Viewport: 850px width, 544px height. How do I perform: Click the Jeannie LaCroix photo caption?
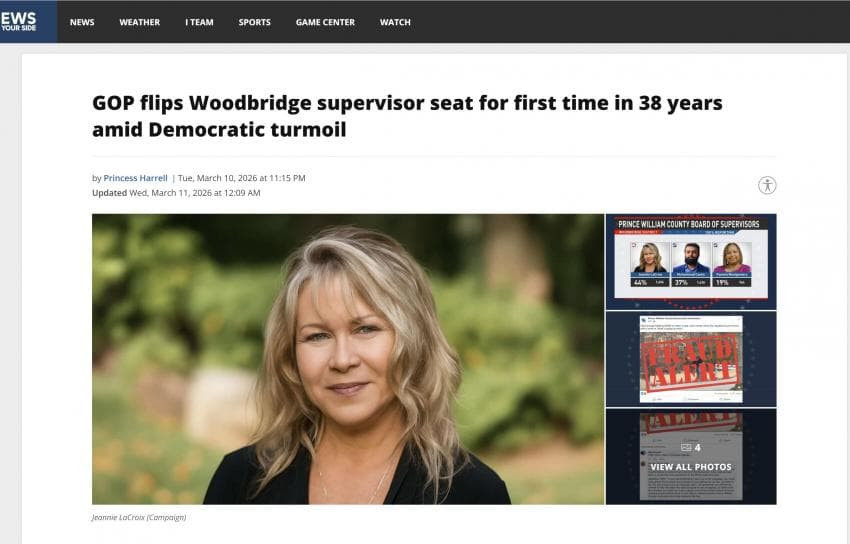click(x=139, y=517)
